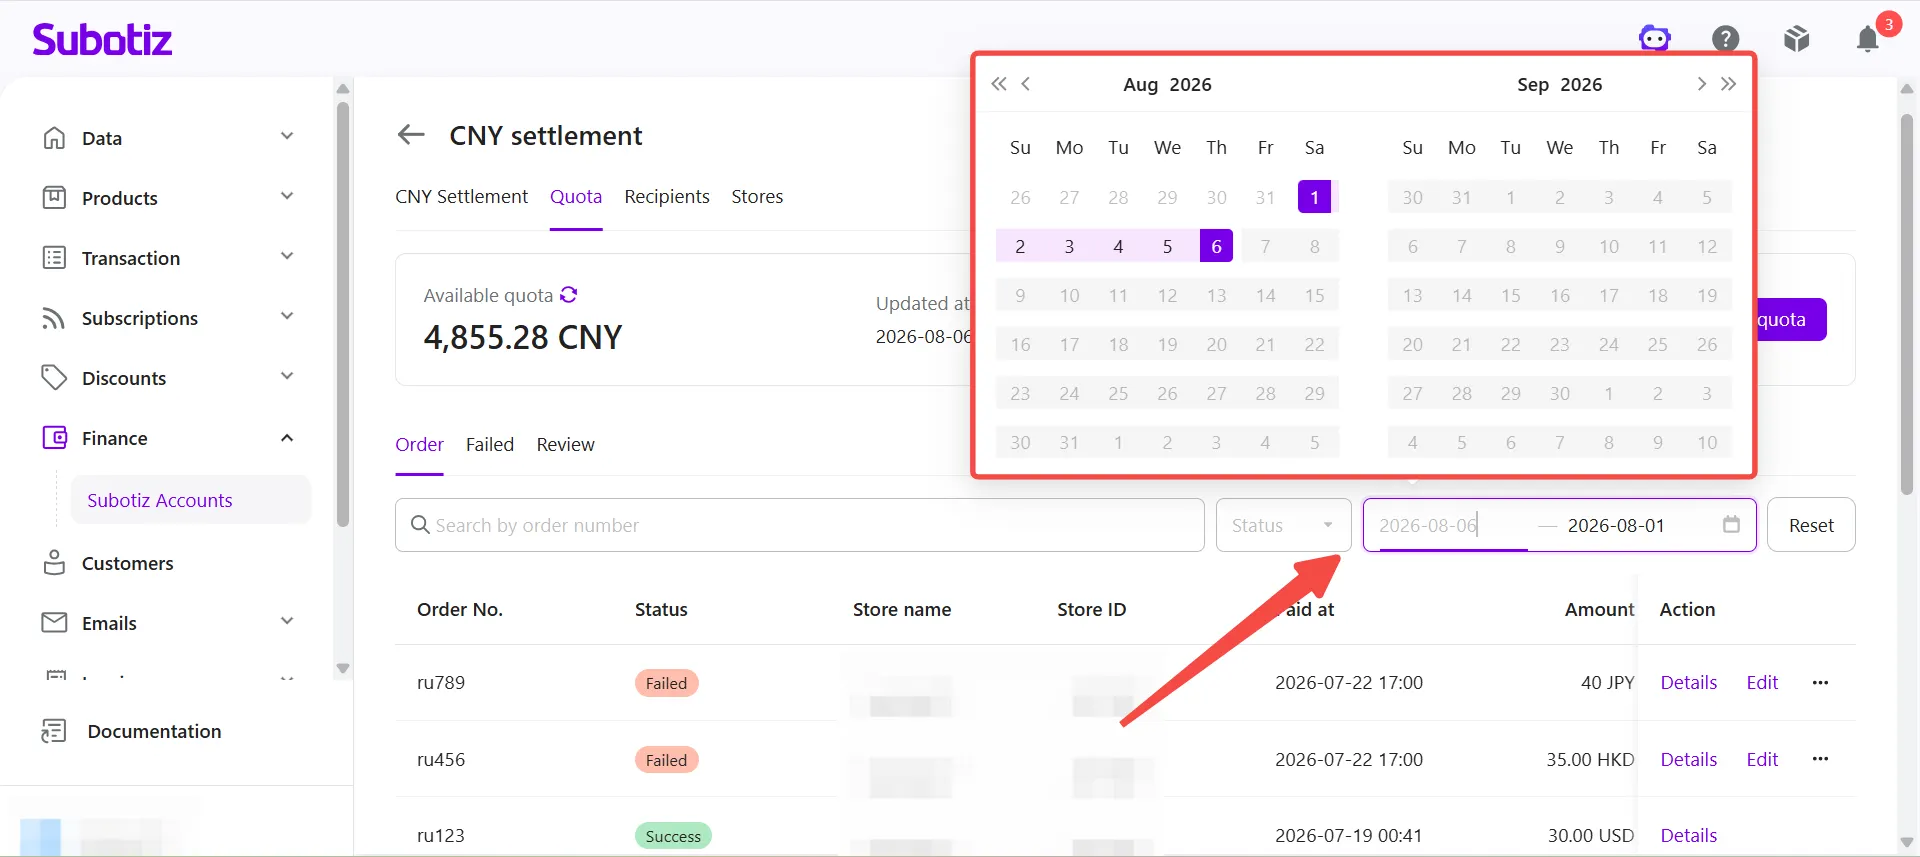Open more actions for order ru789
The width and height of the screenshot is (1920, 857).
(1820, 682)
